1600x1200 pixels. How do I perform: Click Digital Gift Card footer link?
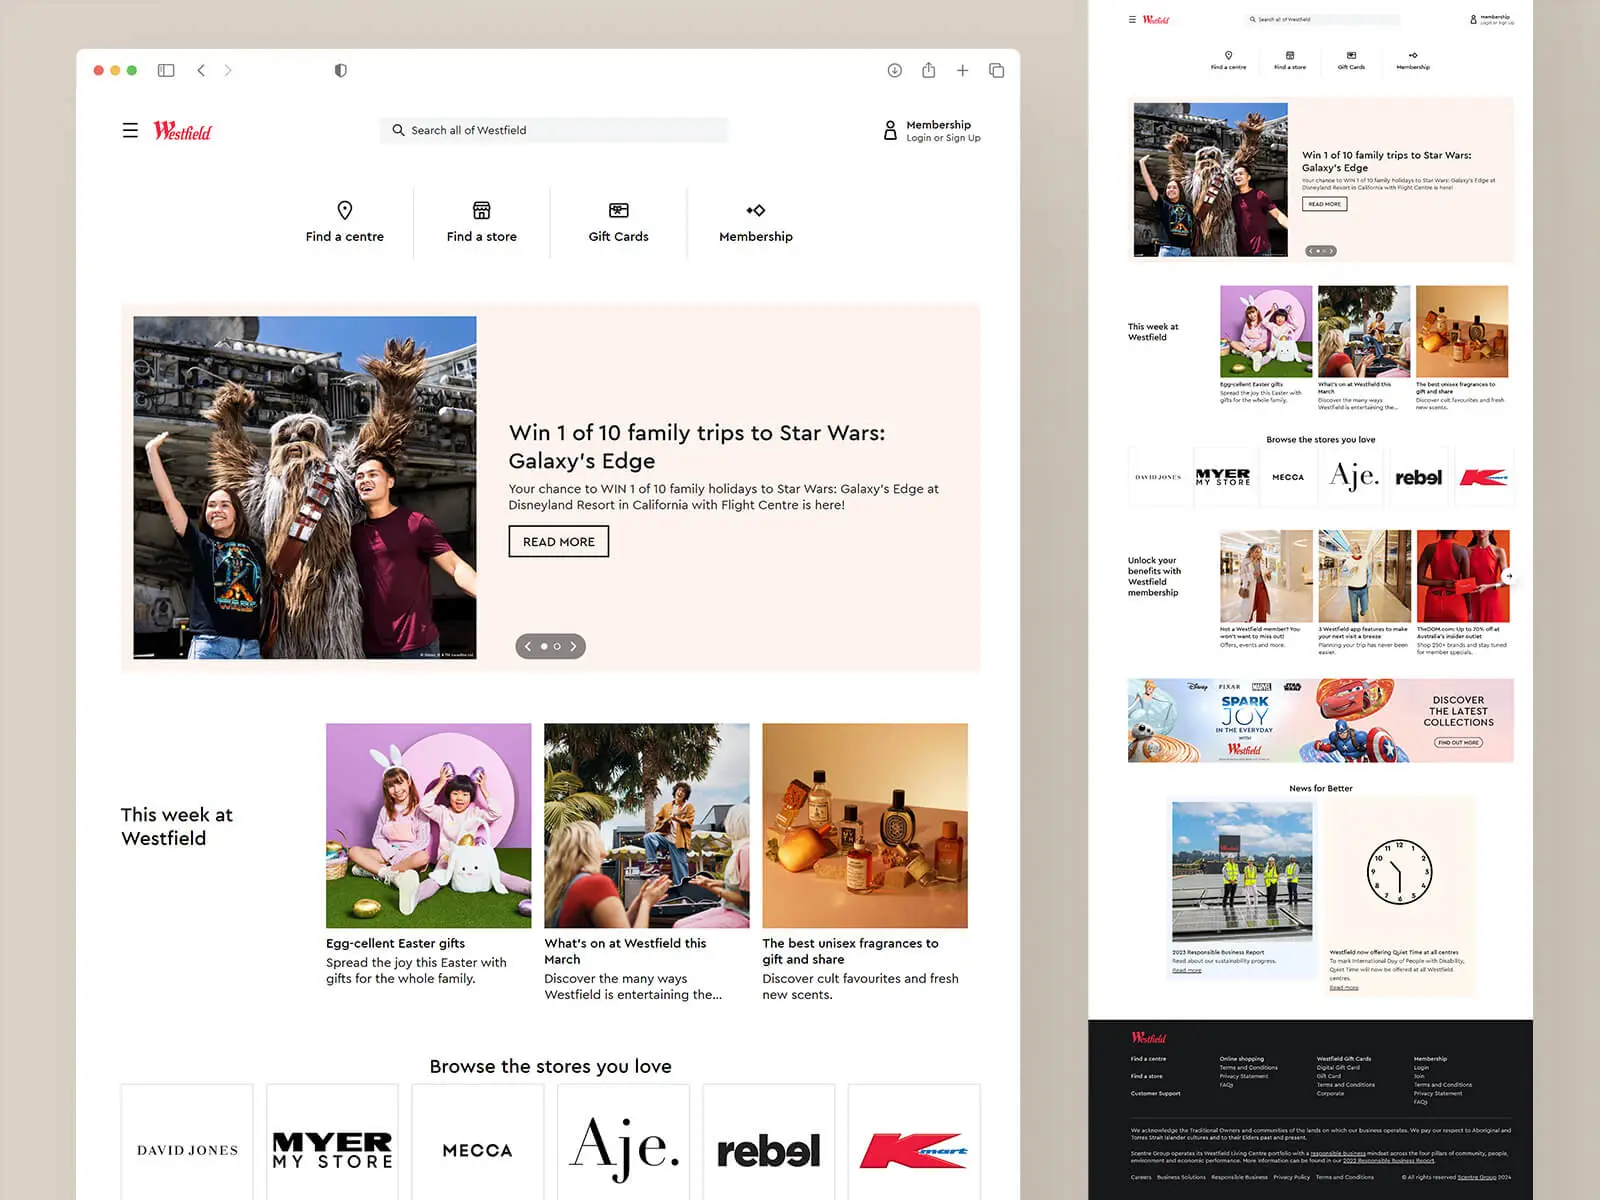coord(1338,1067)
